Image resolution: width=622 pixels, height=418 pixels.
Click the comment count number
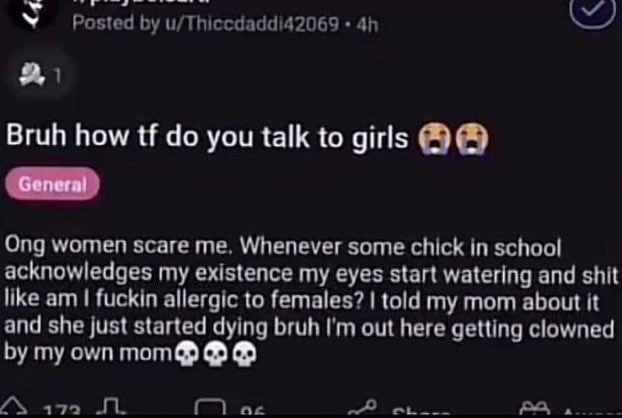(252, 411)
